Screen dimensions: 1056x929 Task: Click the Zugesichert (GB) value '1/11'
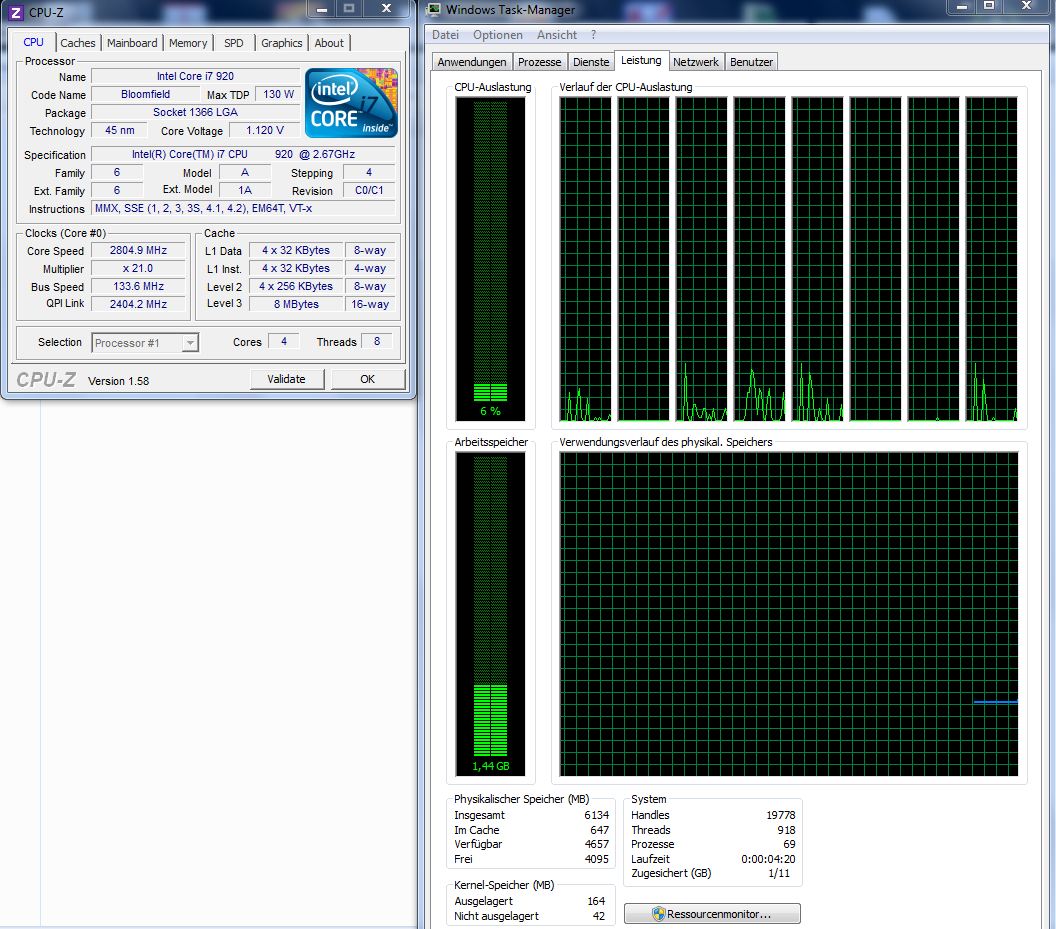[x=779, y=873]
